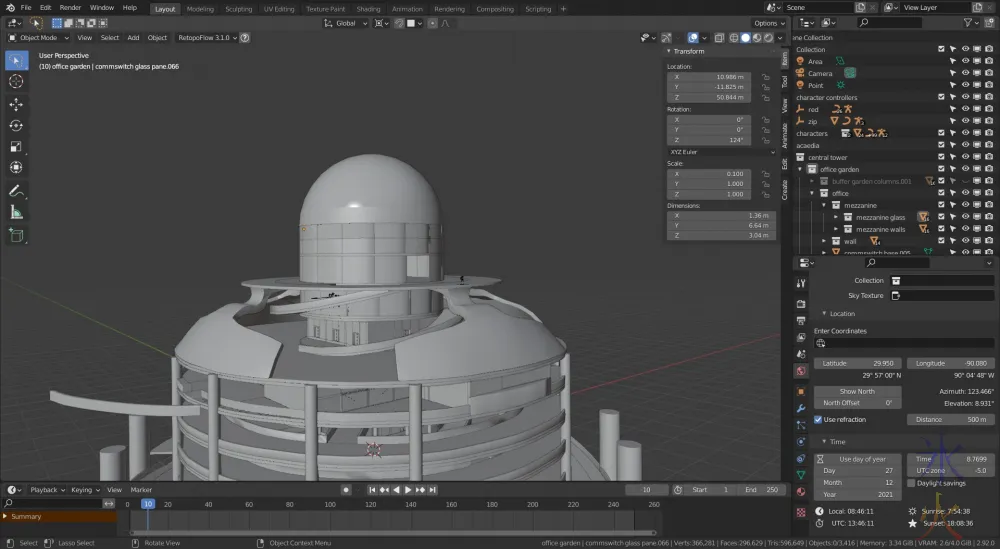1000x549 pixels.
Task: Uncheck the acaedia collection checkbox
Action: coord(941,145)
